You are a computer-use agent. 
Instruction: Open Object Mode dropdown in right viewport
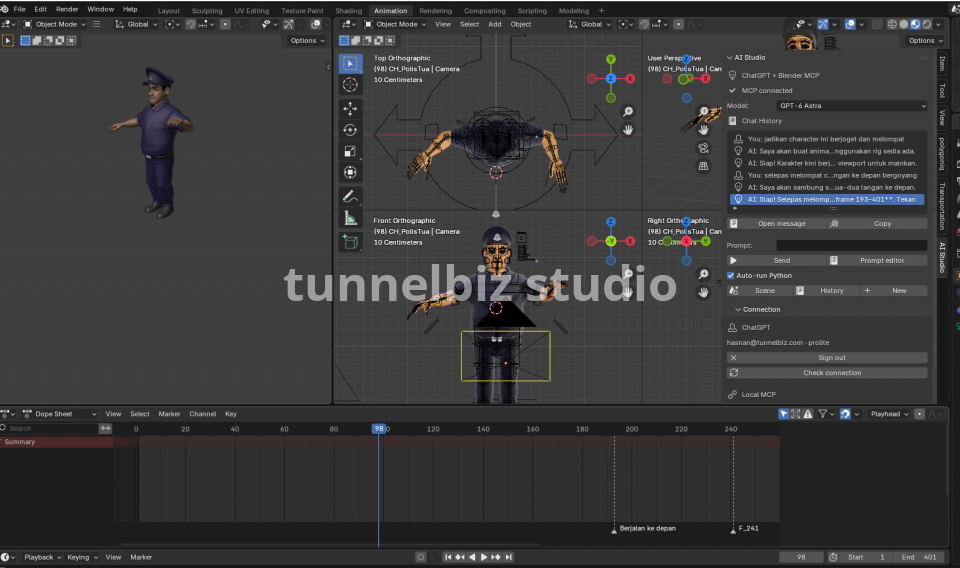pyautogui.click(x=395, y=24)
